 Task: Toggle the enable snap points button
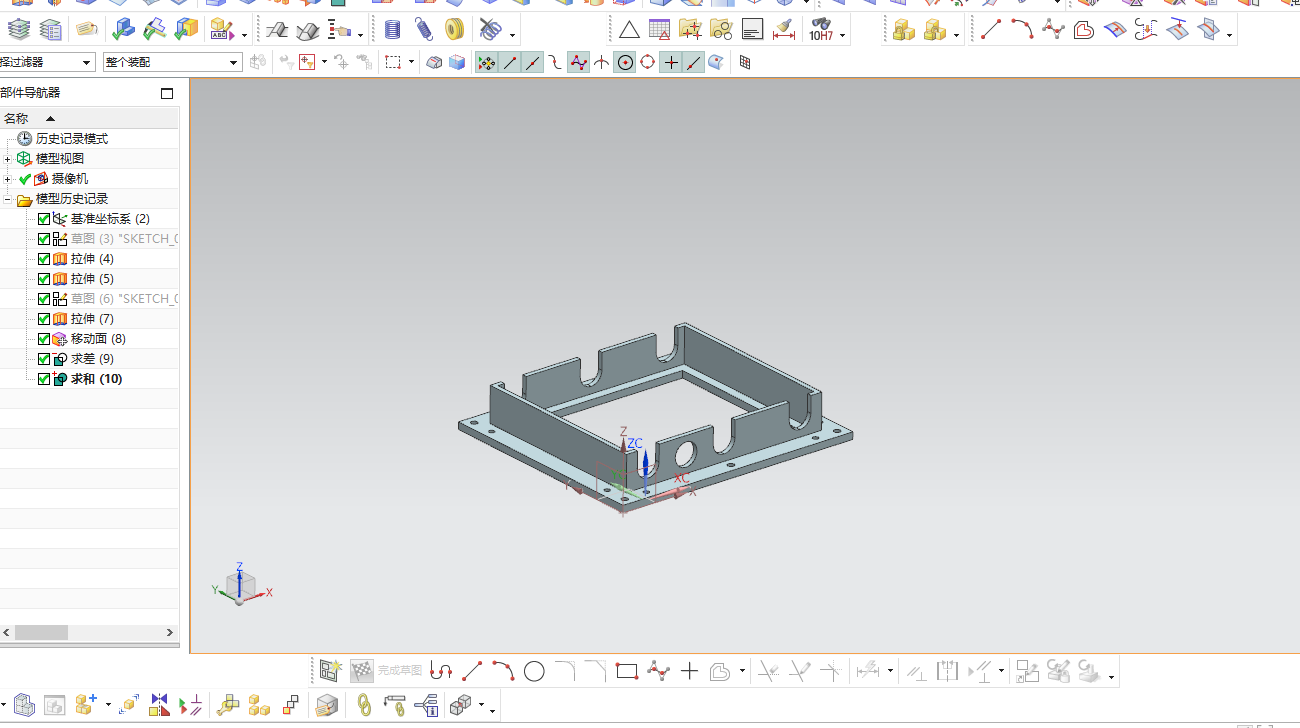click(486, 62)
